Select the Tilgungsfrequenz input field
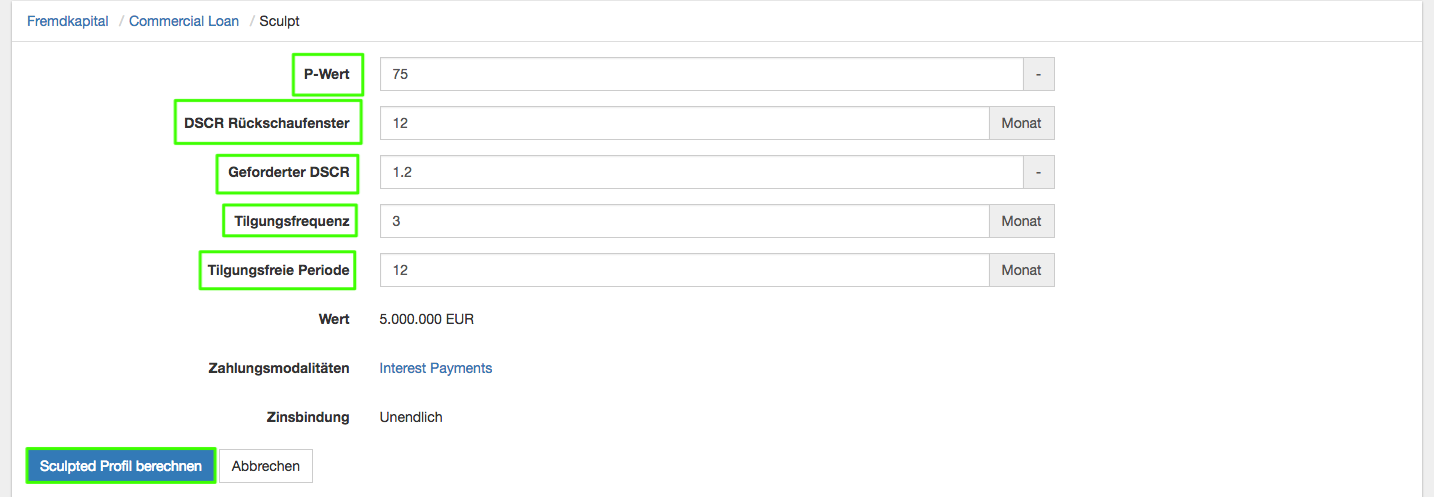This screenshot has height=497, width=1434. tap(685, 221)
